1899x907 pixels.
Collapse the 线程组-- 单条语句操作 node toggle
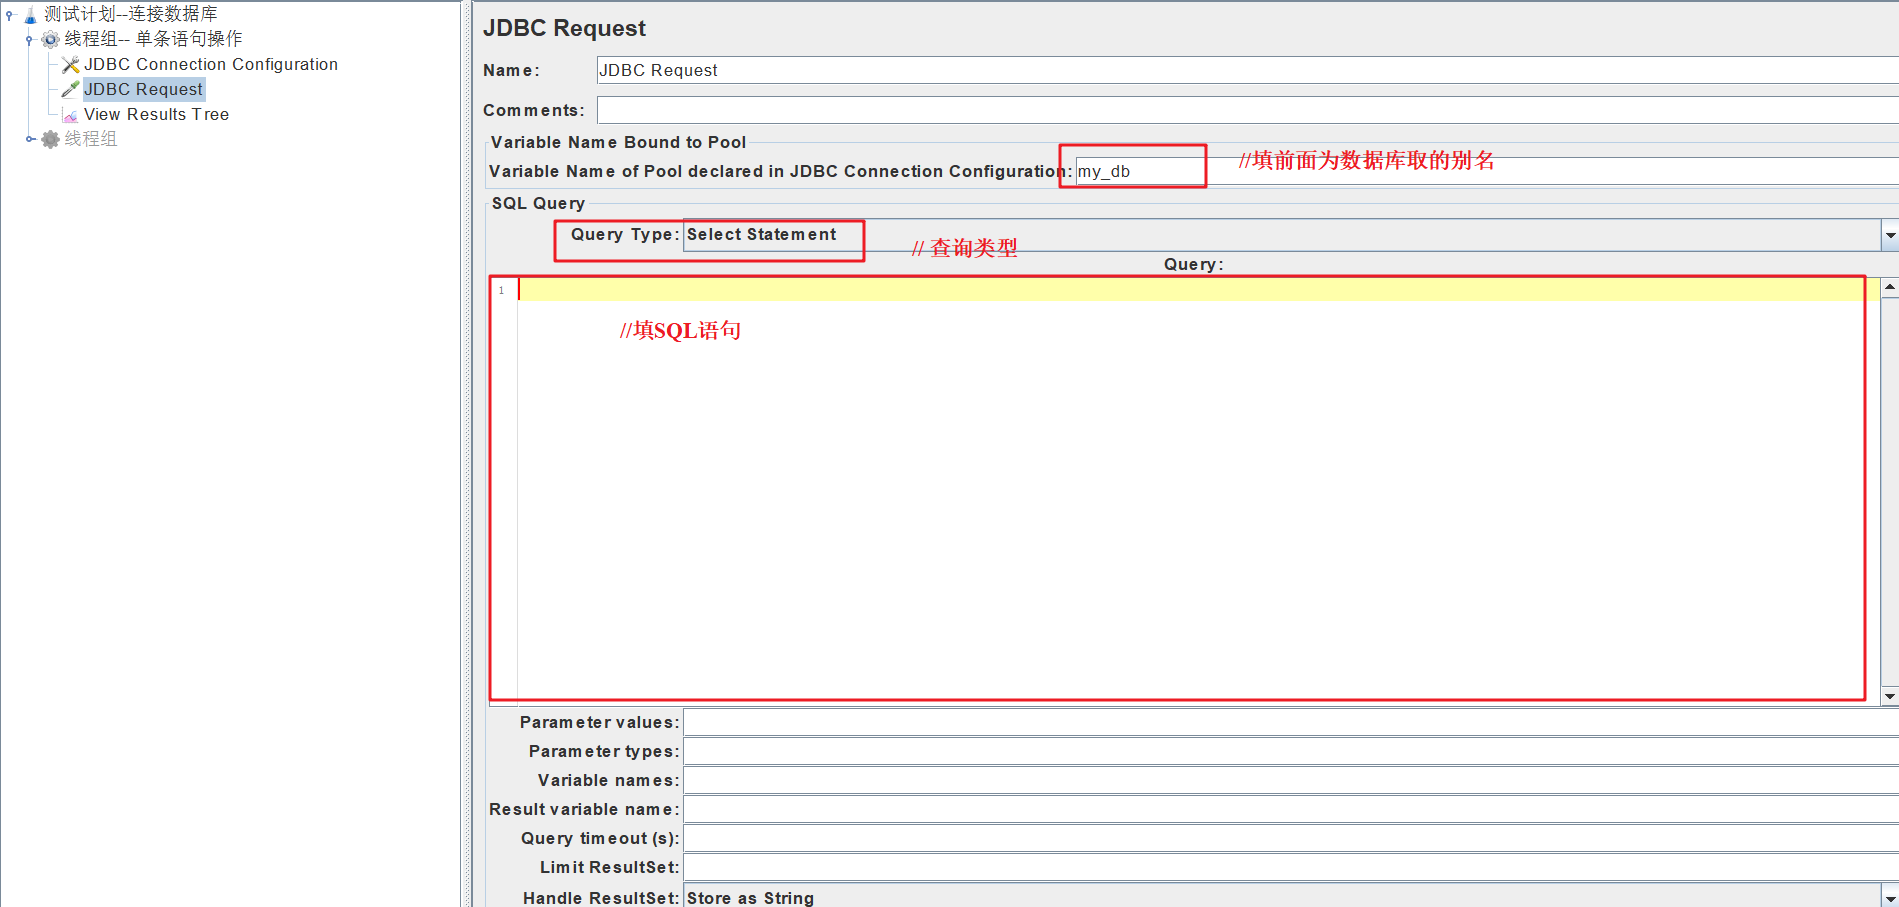29,40
